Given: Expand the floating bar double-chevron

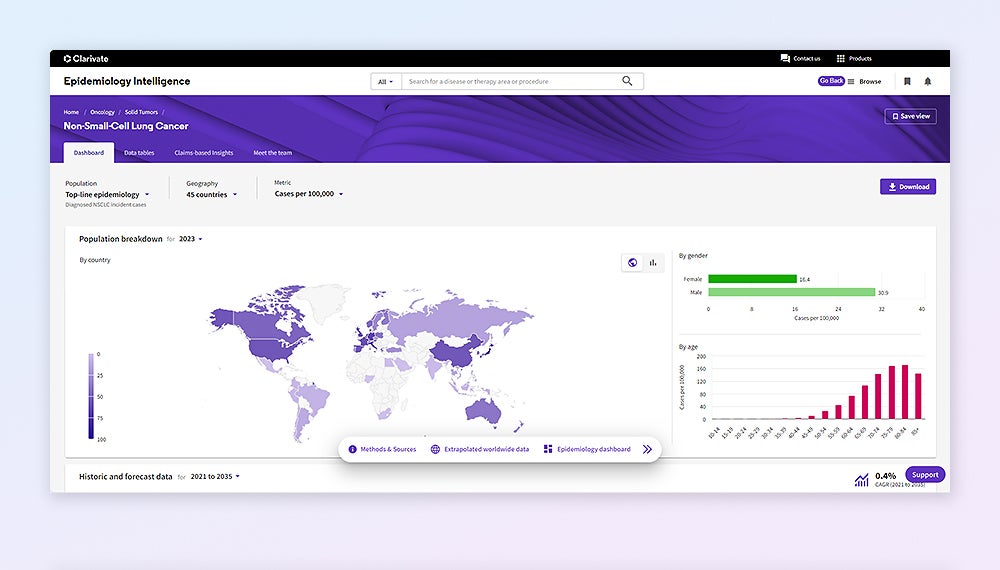Looking at the screenshot, I should click(x=647, y=450).
